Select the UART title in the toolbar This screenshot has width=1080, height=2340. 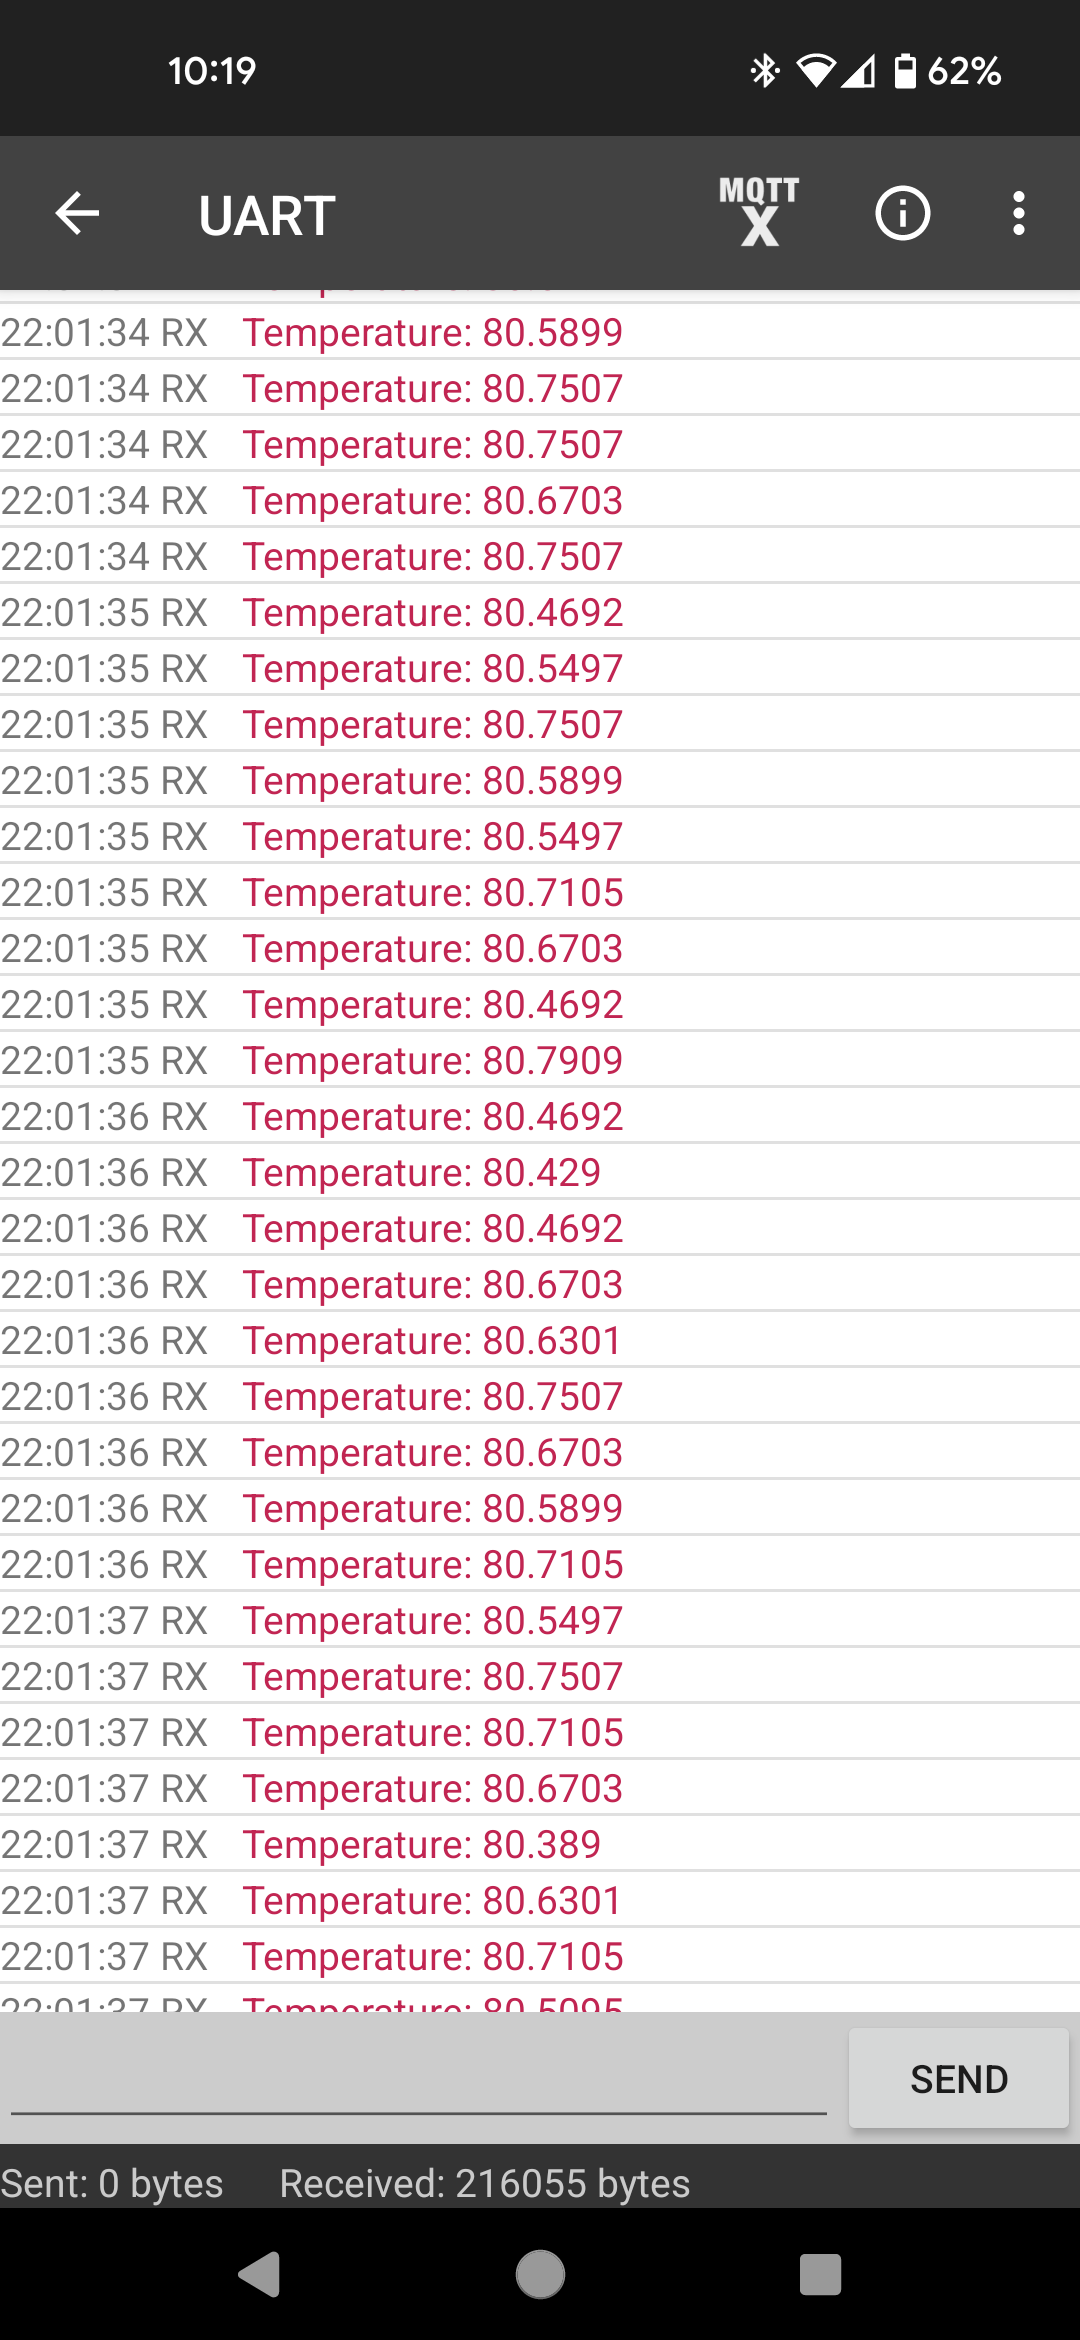(264, 213)
